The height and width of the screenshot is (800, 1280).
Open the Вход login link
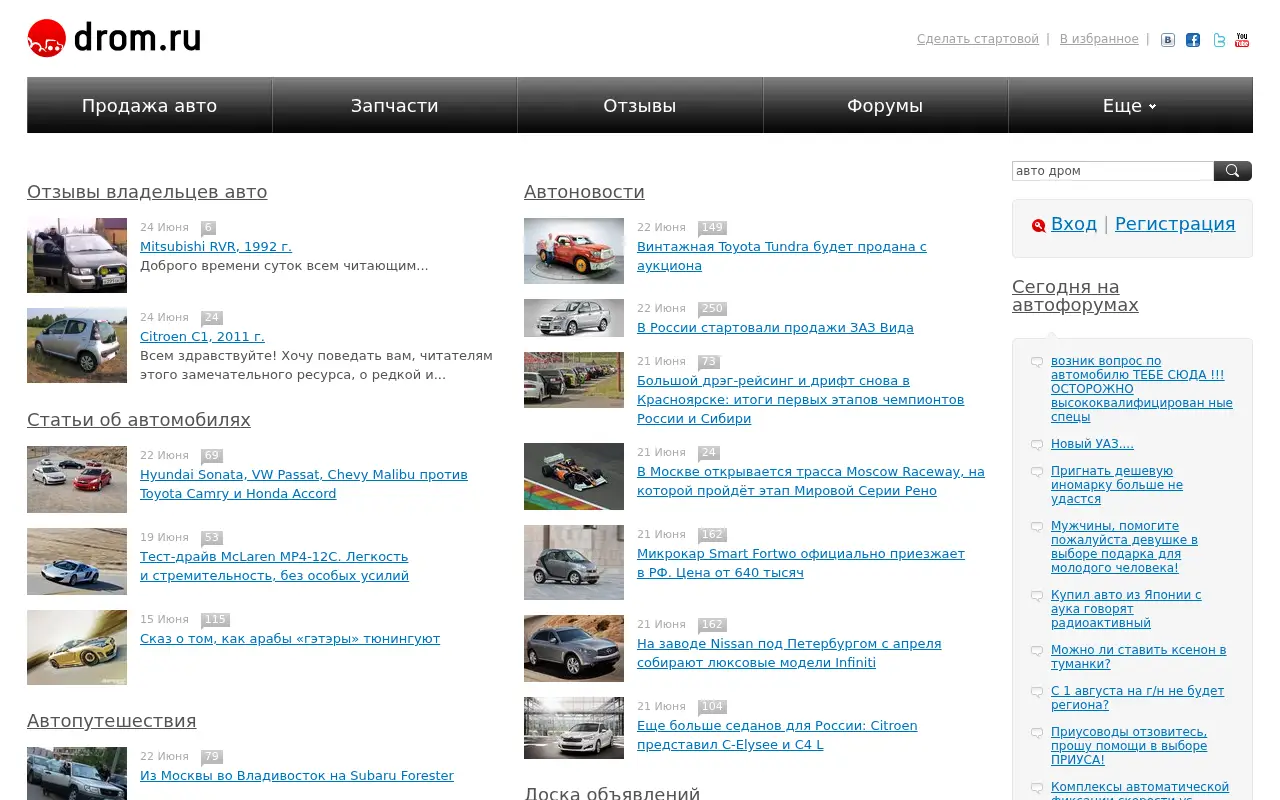(1074, 224)
